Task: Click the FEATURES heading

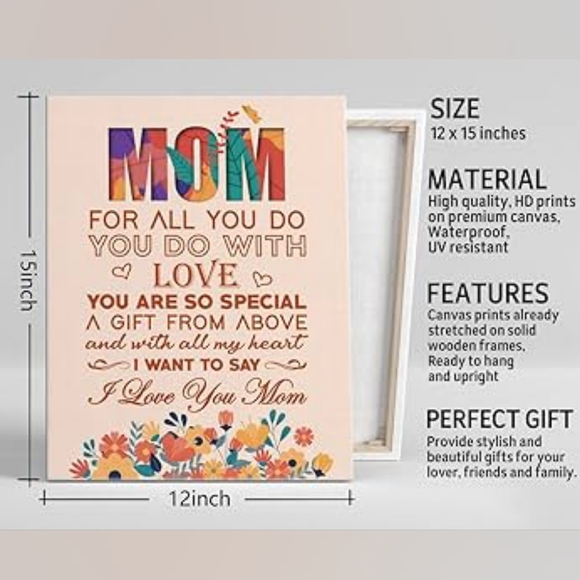Action: (x=488, y=293)
